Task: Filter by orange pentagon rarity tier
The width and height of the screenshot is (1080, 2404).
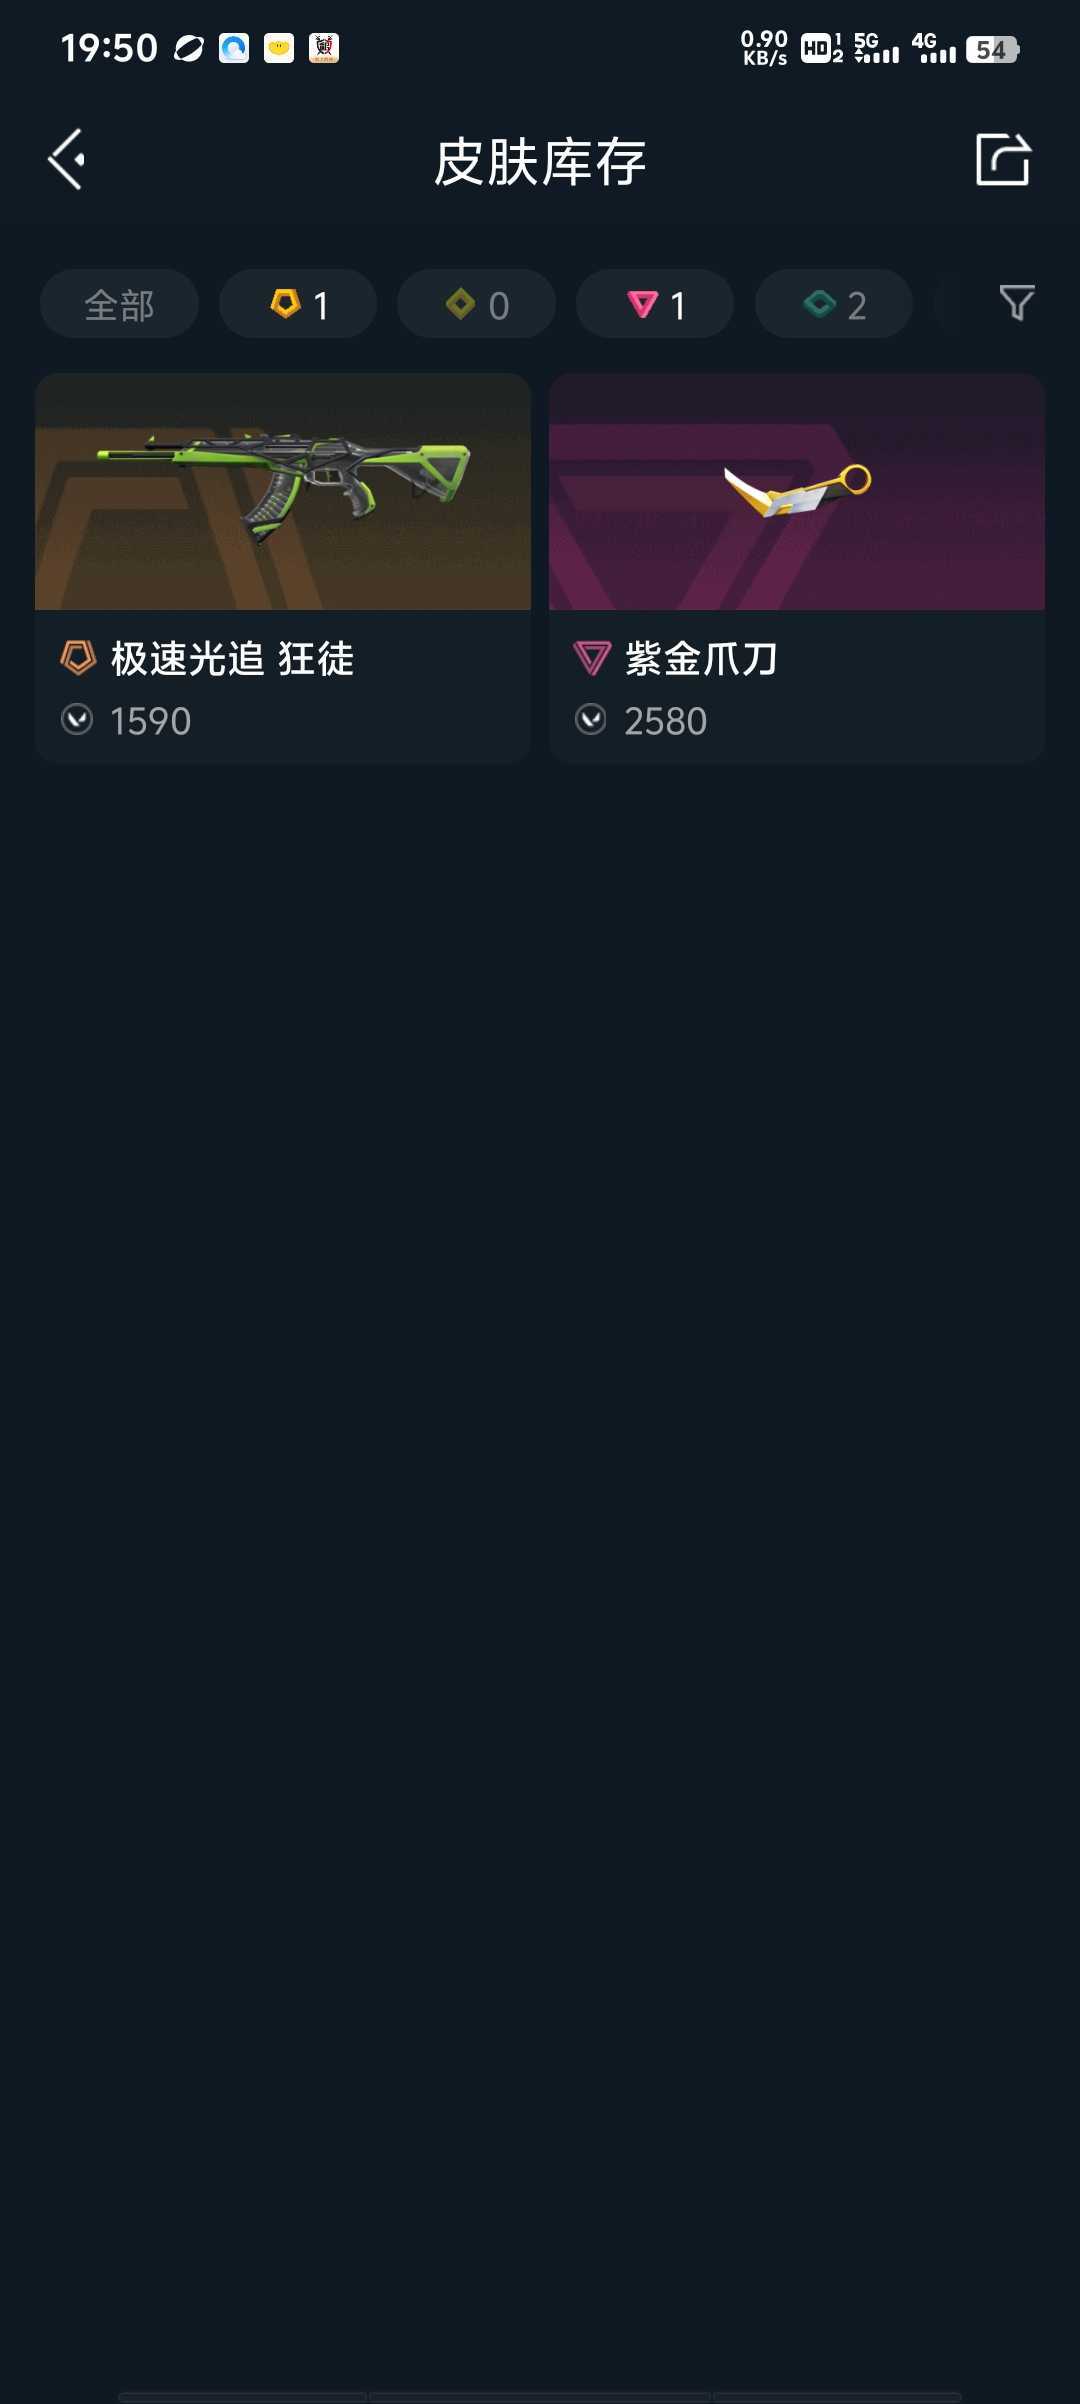Action: tap(298, 304)
